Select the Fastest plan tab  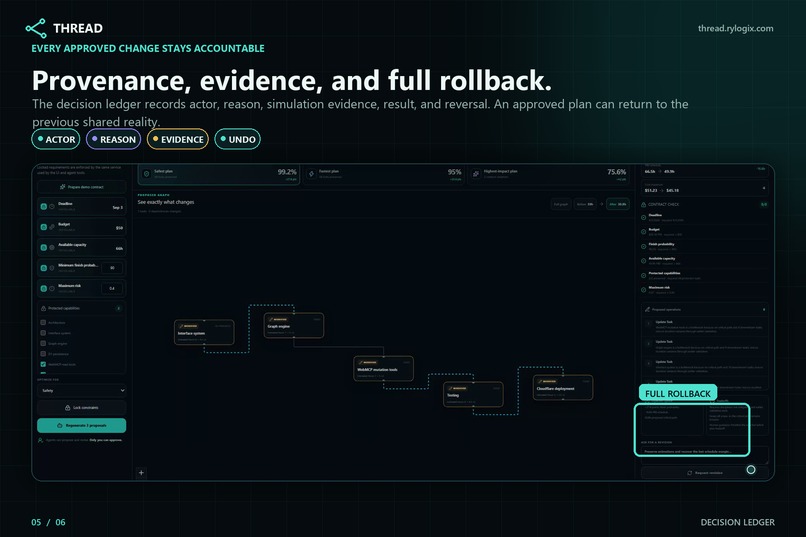point(383,174)
